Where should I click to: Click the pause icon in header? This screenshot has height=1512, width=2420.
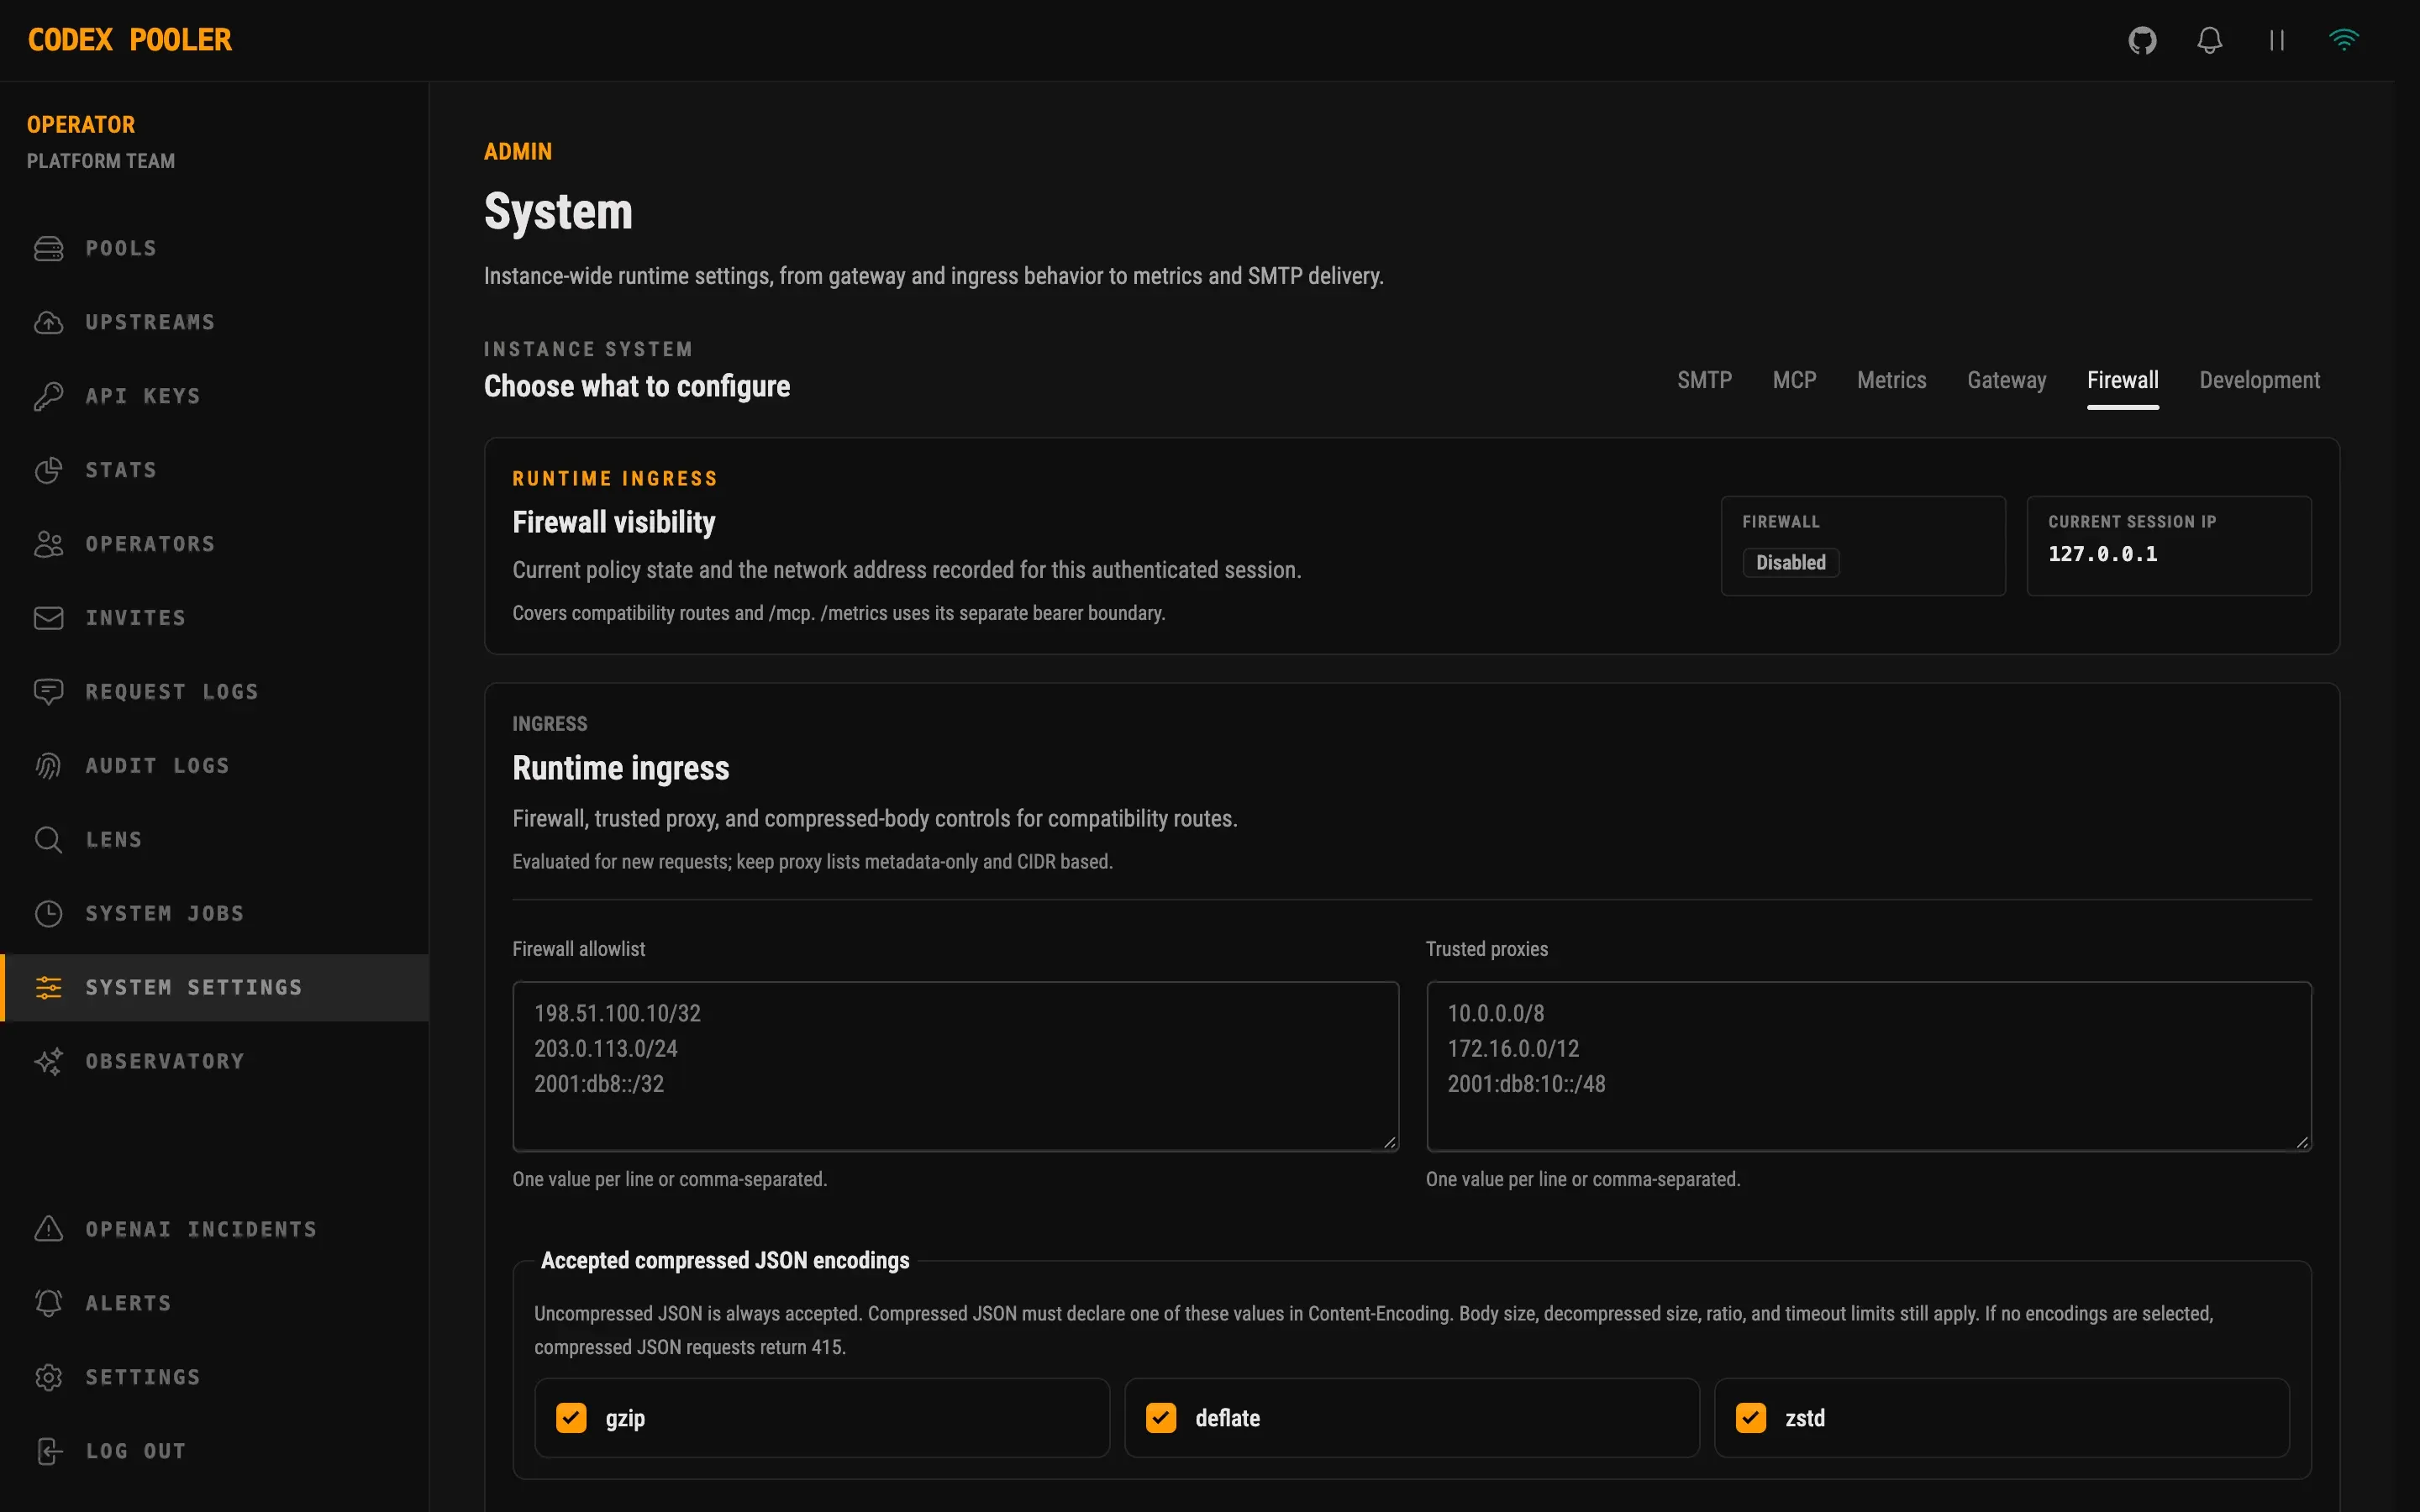(2277, 41)
